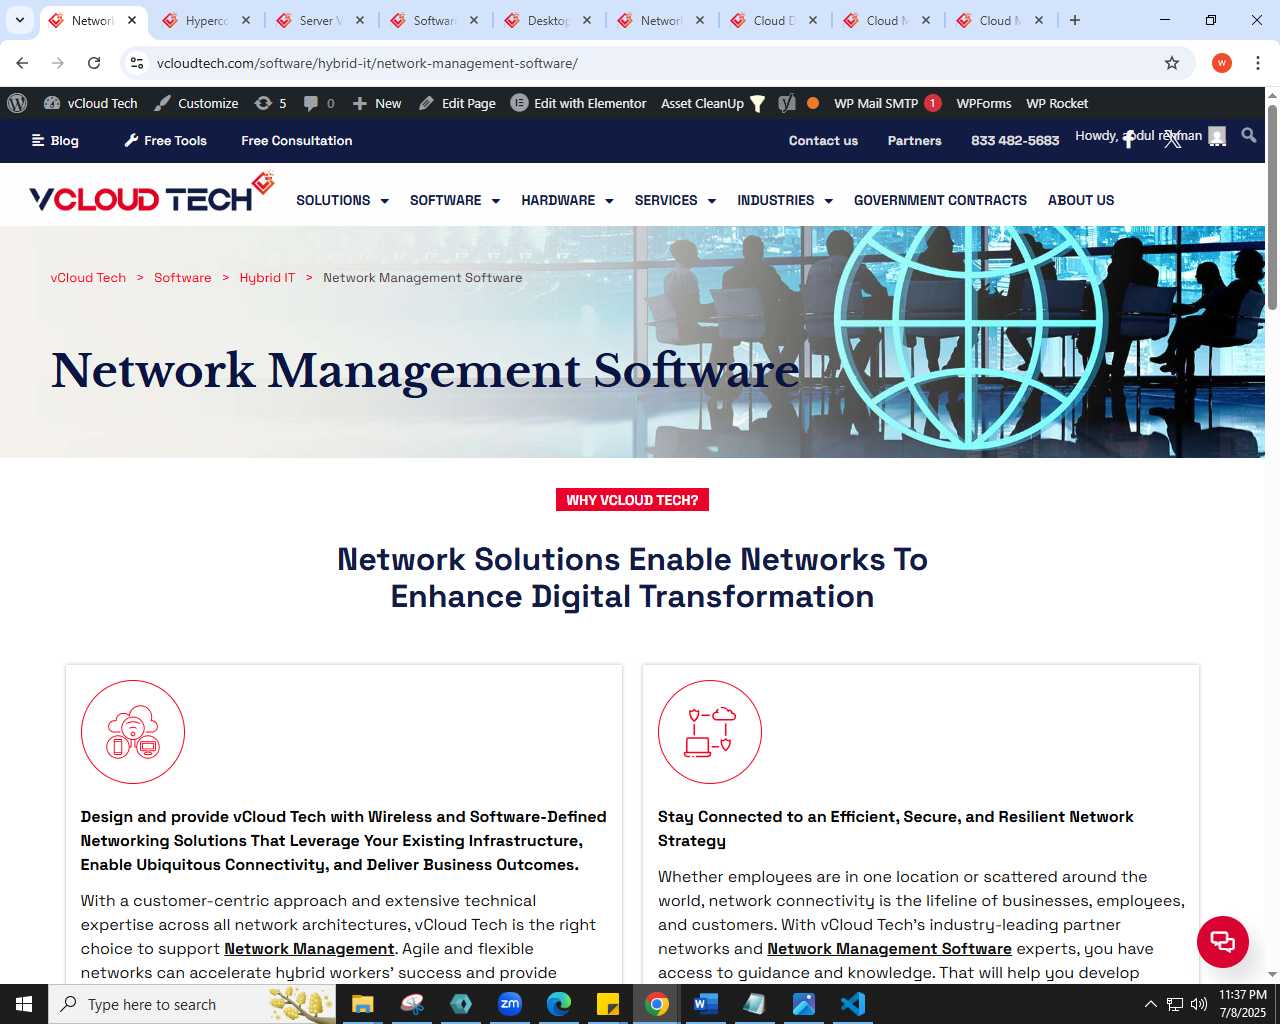Click the New content plus item

click(x=377, y=103)
